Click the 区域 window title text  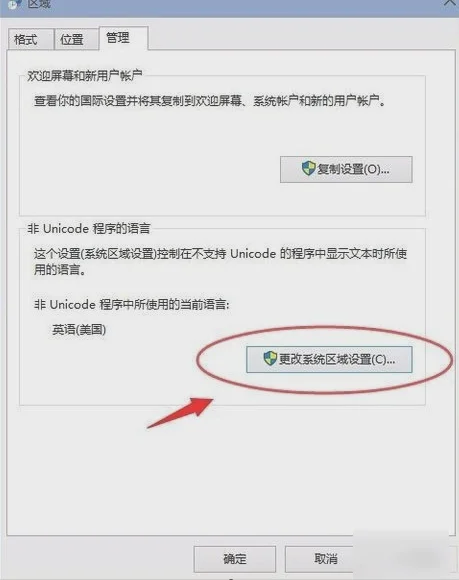point(39,4)
